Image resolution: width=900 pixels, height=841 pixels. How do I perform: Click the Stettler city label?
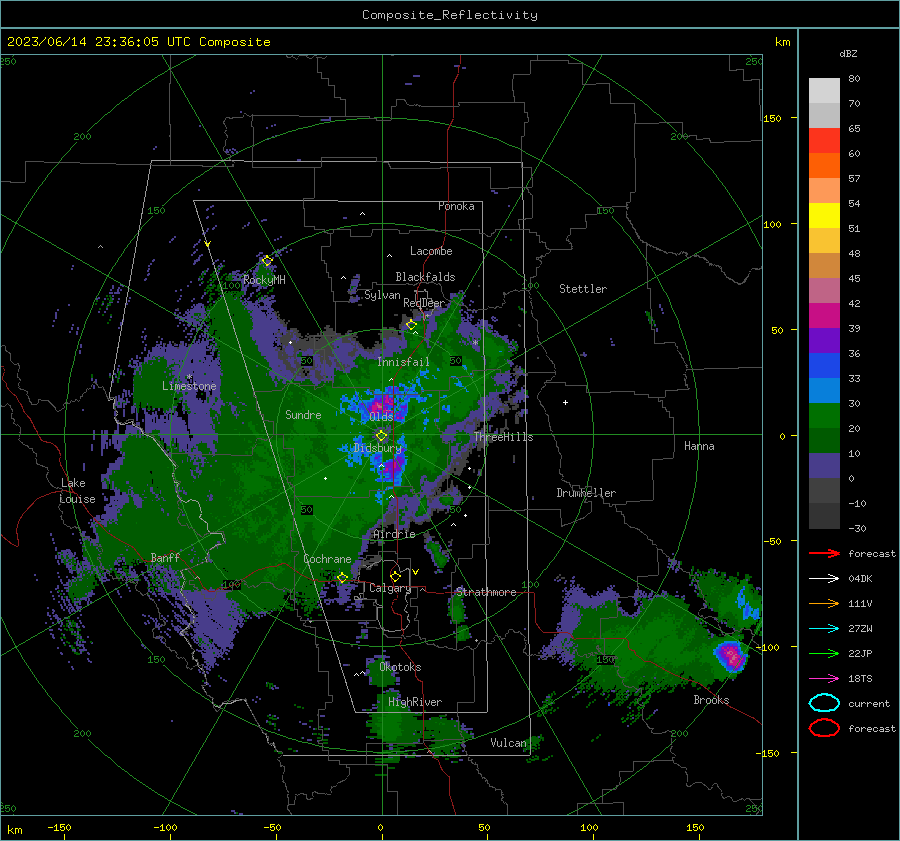coord(583,289)
